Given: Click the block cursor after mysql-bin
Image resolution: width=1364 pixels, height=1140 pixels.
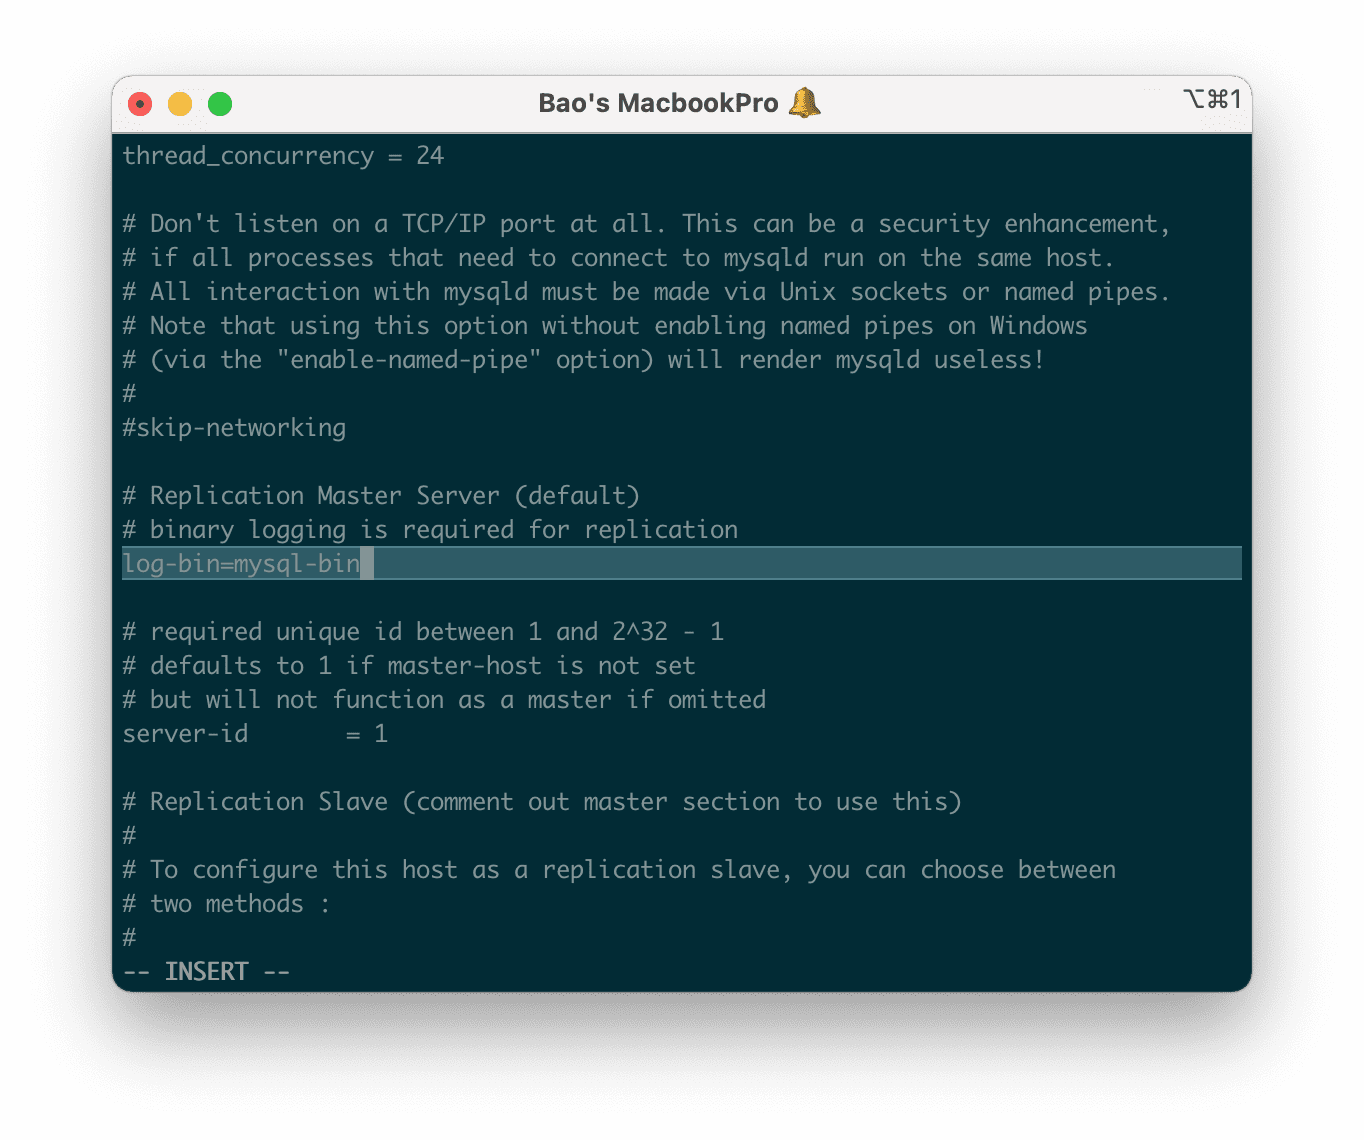Looking at the screenshot, I should pos(367,564).
